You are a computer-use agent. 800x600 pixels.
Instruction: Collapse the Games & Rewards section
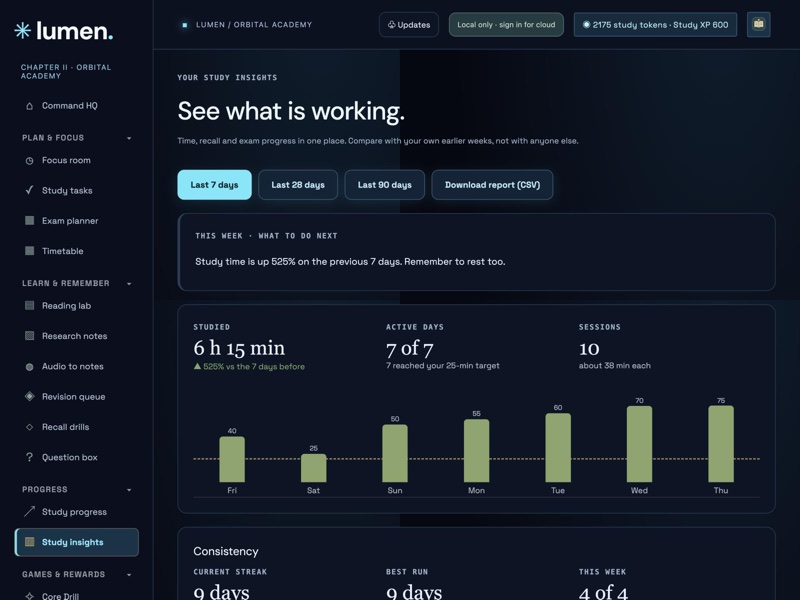pos(129,574)
